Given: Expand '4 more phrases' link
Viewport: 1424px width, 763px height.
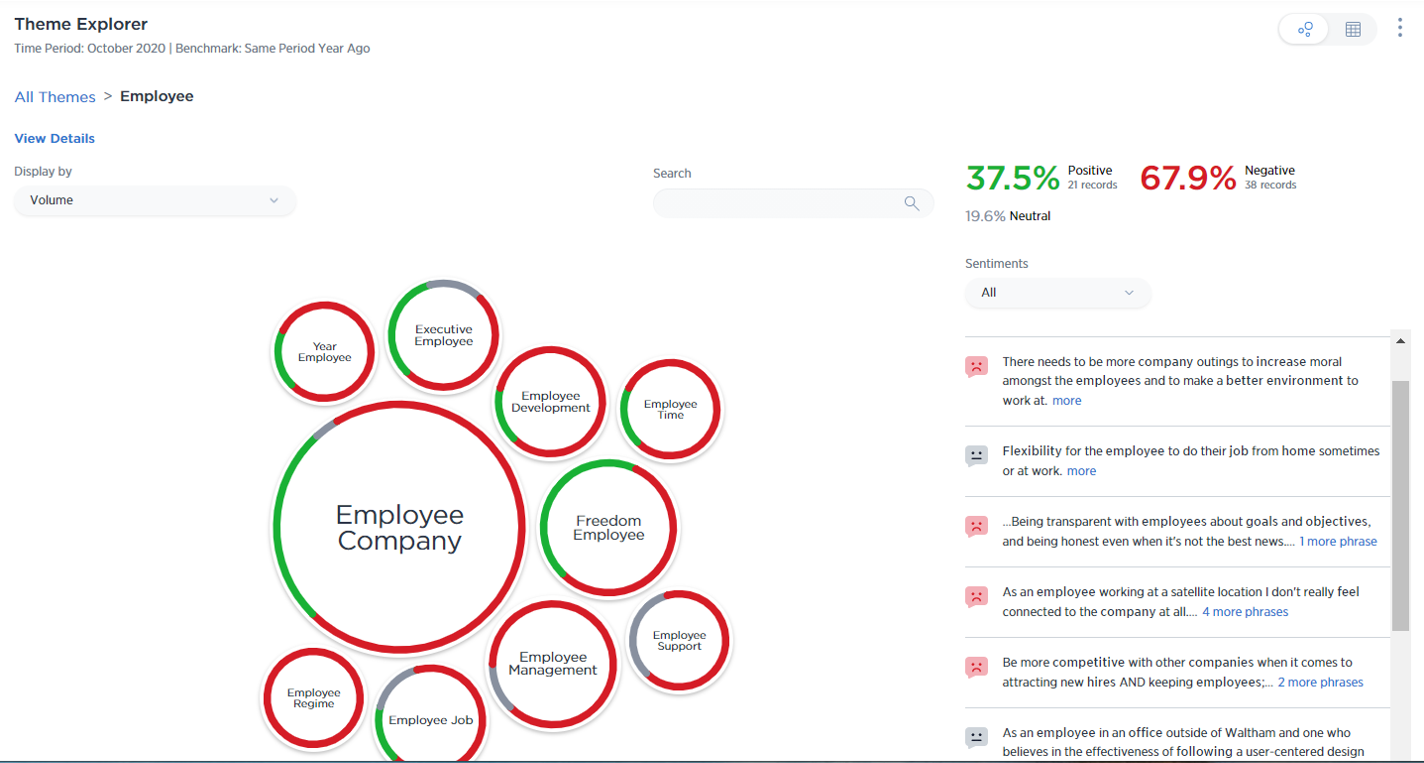Looking at the screenshot, I should pos(1244,612).
